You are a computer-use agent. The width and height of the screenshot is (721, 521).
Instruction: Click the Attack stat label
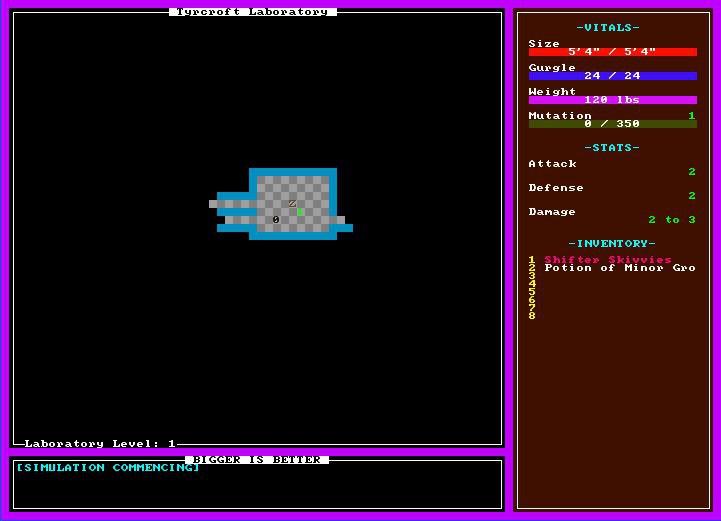click(x=552, y=164)
